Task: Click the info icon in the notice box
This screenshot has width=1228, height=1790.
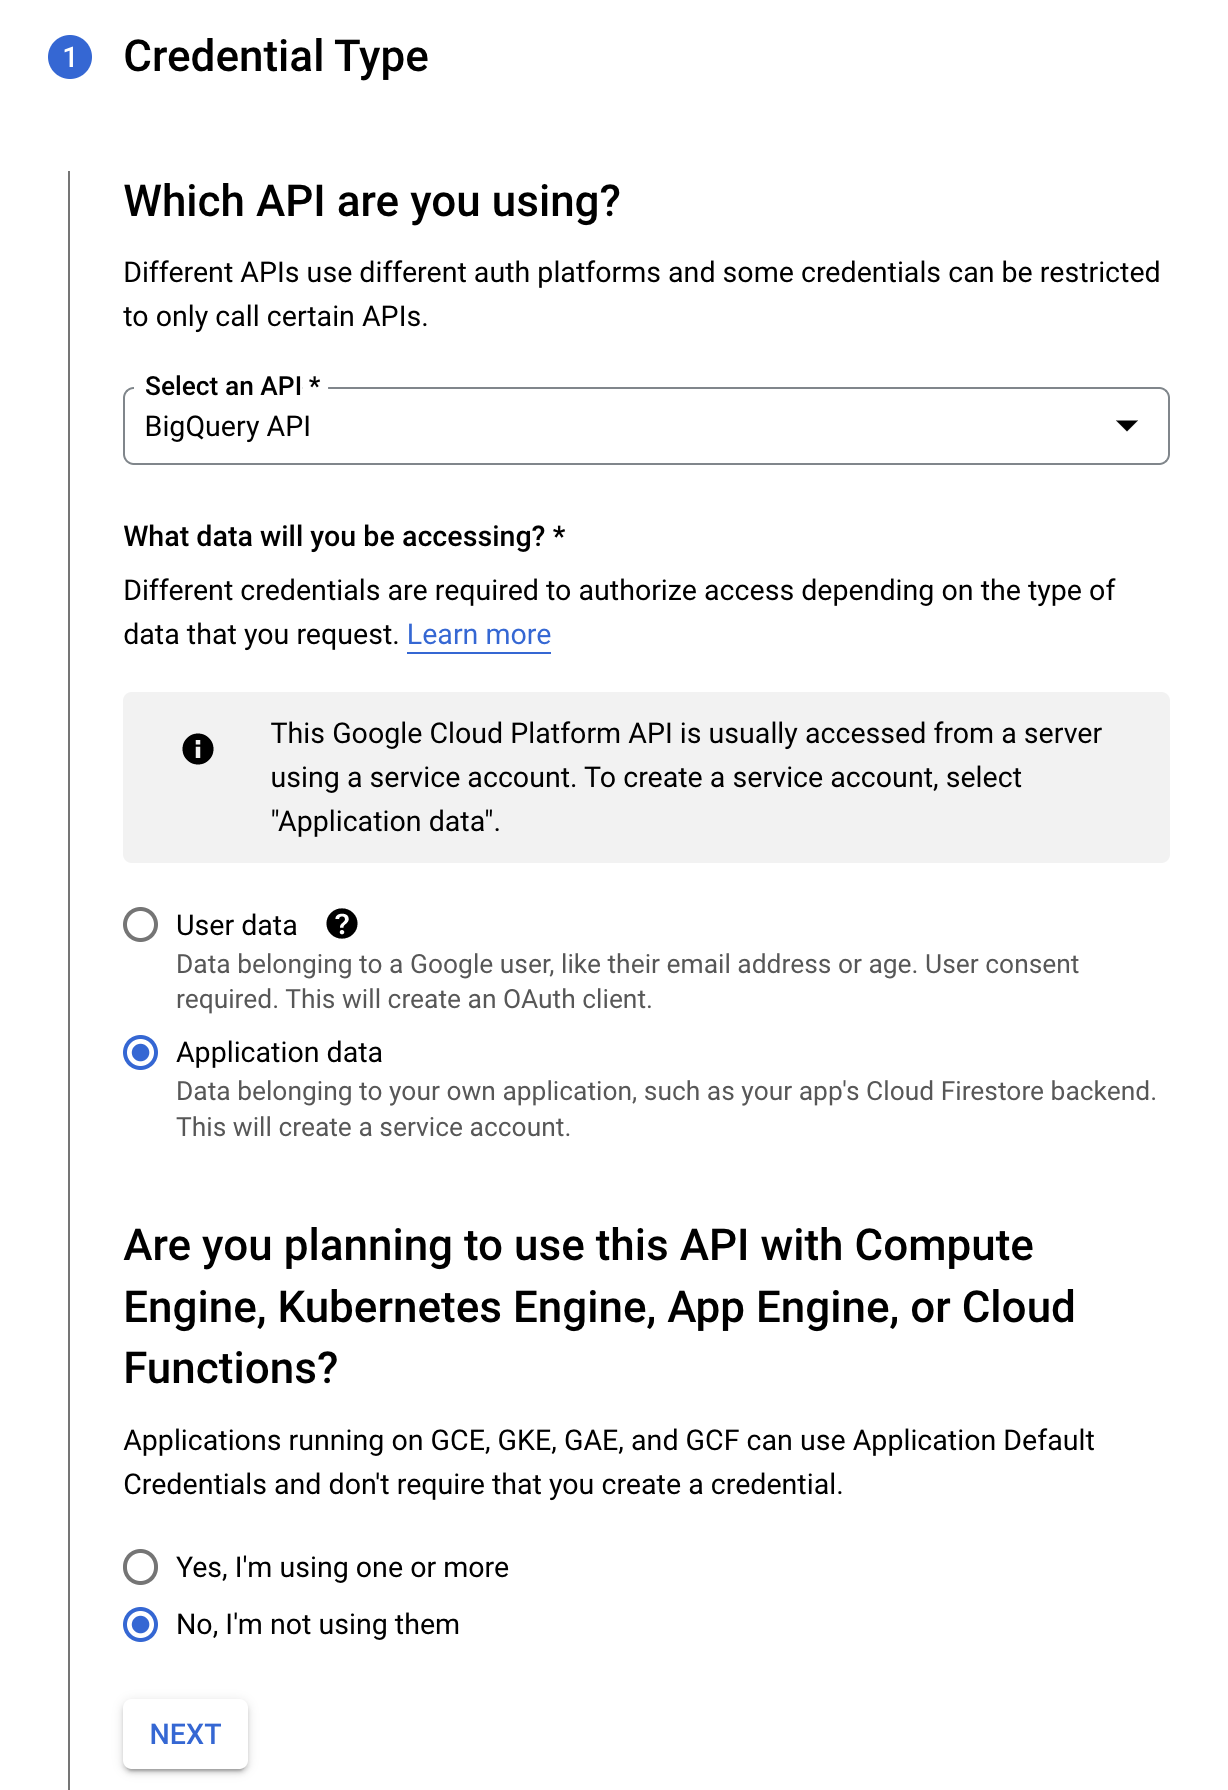Action: tap(198, 748)
